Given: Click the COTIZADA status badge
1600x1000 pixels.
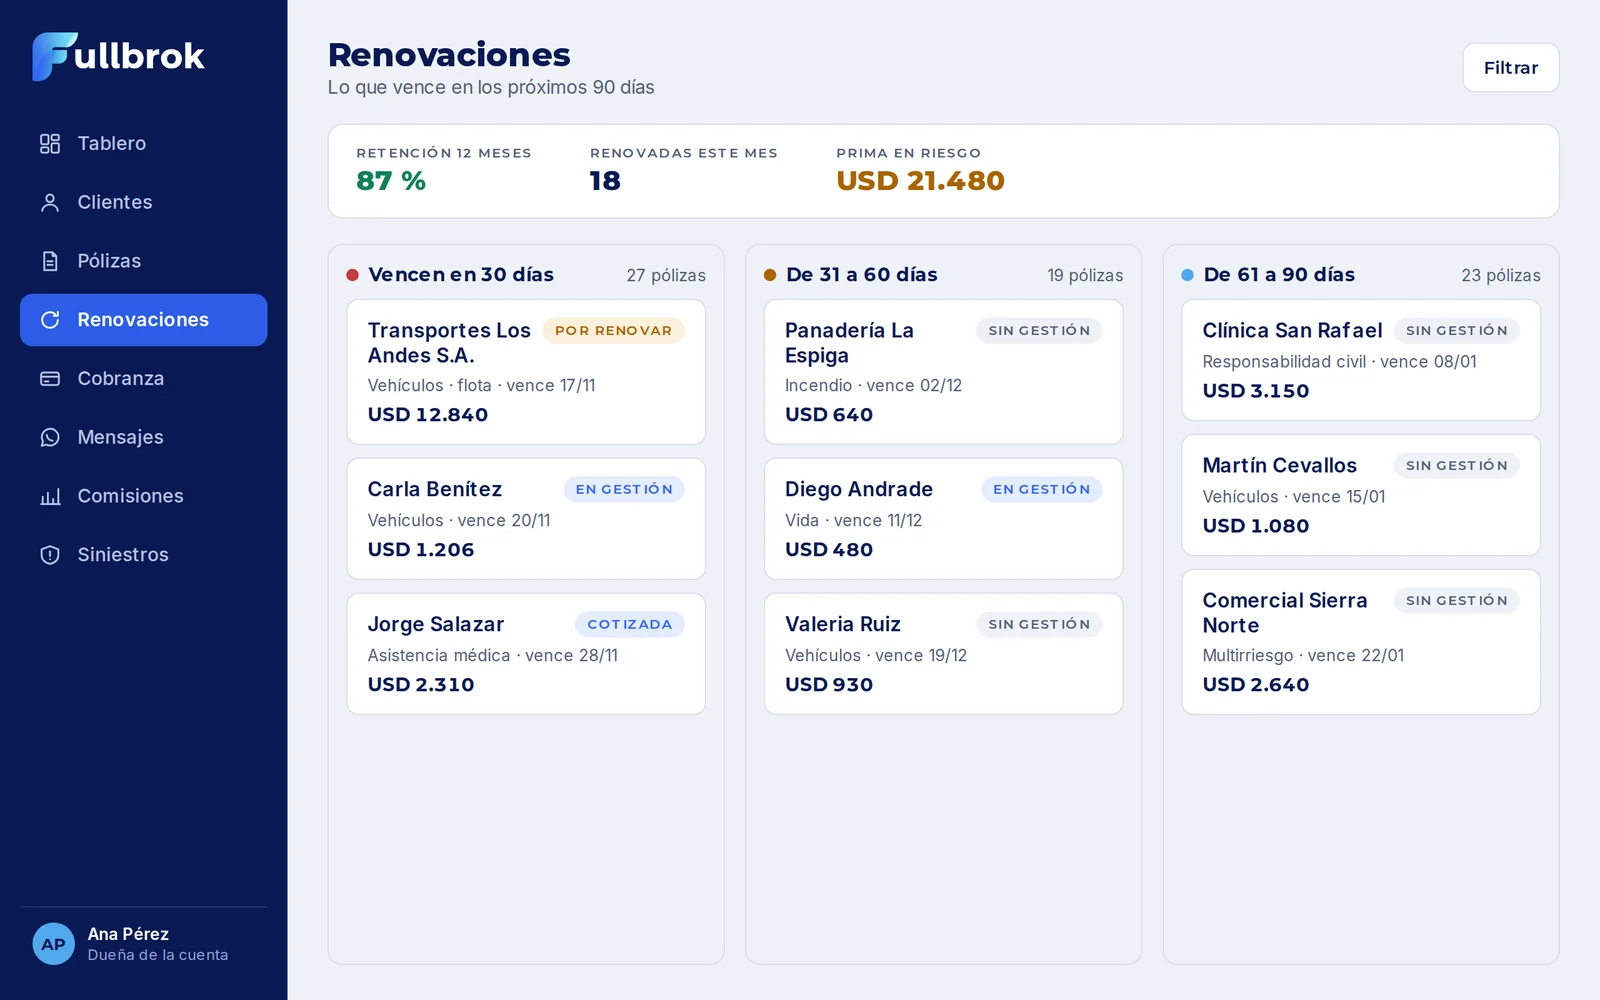Looking at the screenshot, I should 630,624.
